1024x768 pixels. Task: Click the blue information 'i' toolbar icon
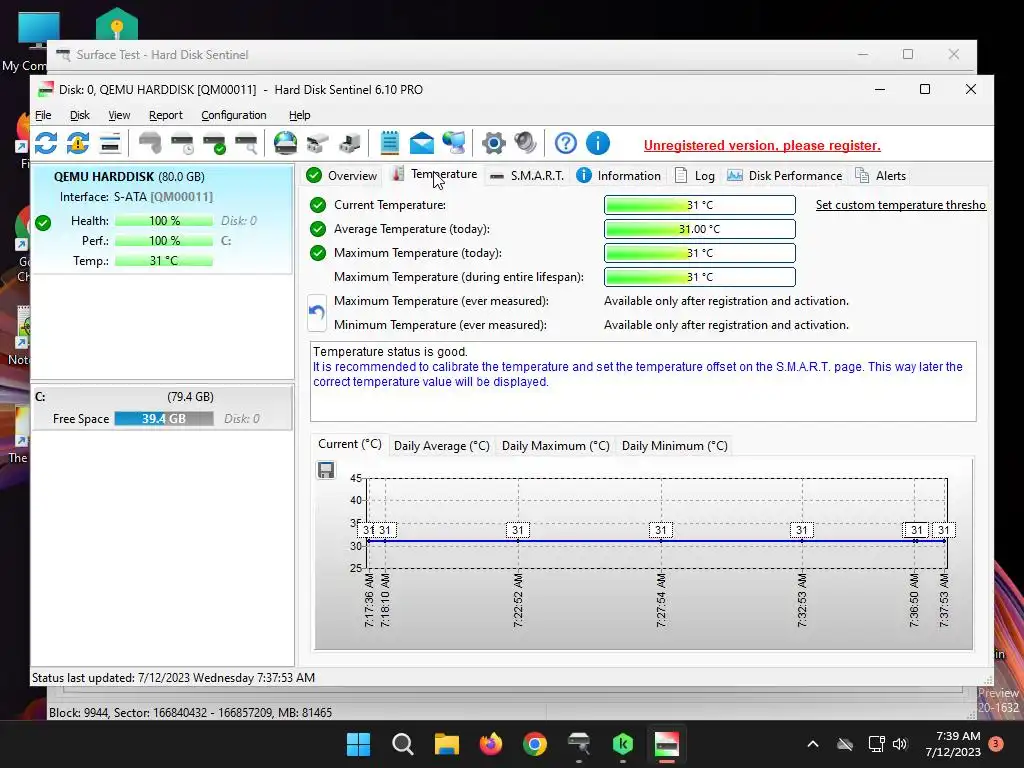pos(598,143)
